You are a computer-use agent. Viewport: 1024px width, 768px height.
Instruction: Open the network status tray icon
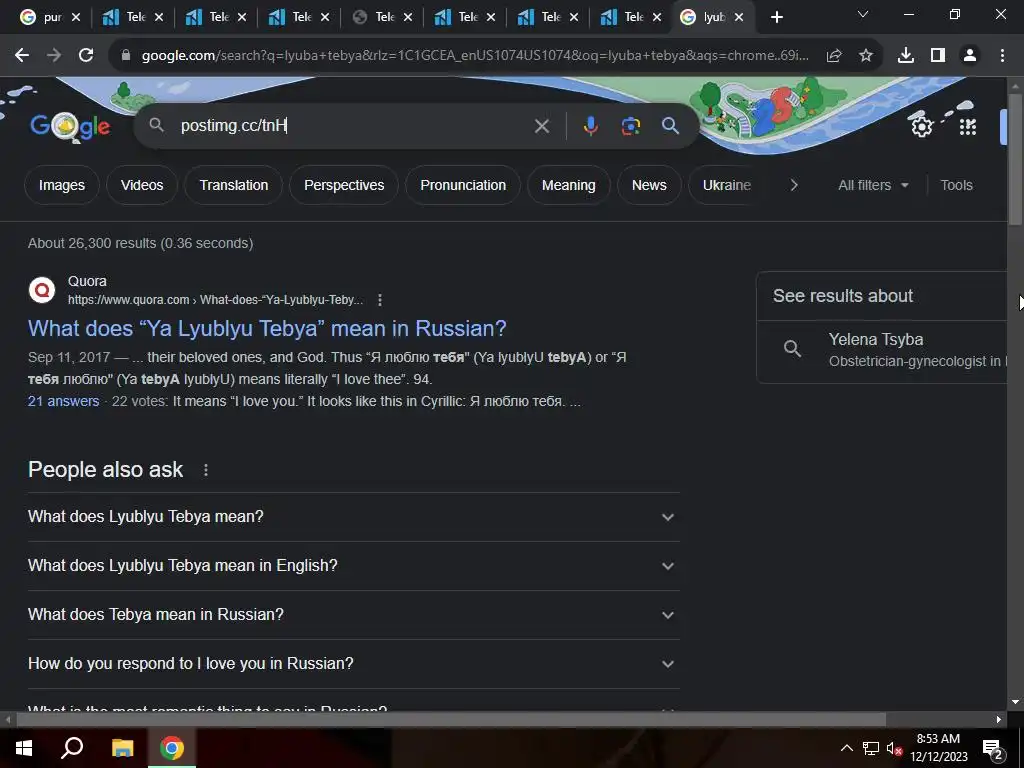pos(871,748)
